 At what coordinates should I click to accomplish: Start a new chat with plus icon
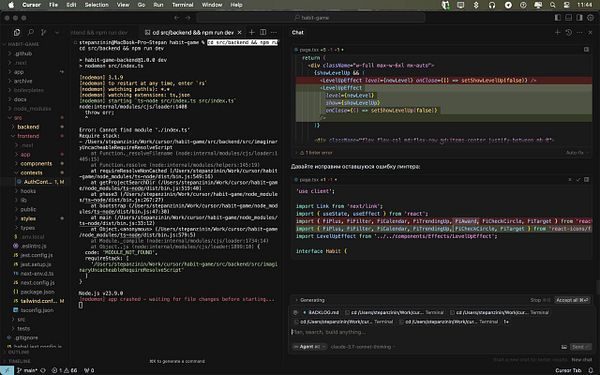(x=558, y=33)
